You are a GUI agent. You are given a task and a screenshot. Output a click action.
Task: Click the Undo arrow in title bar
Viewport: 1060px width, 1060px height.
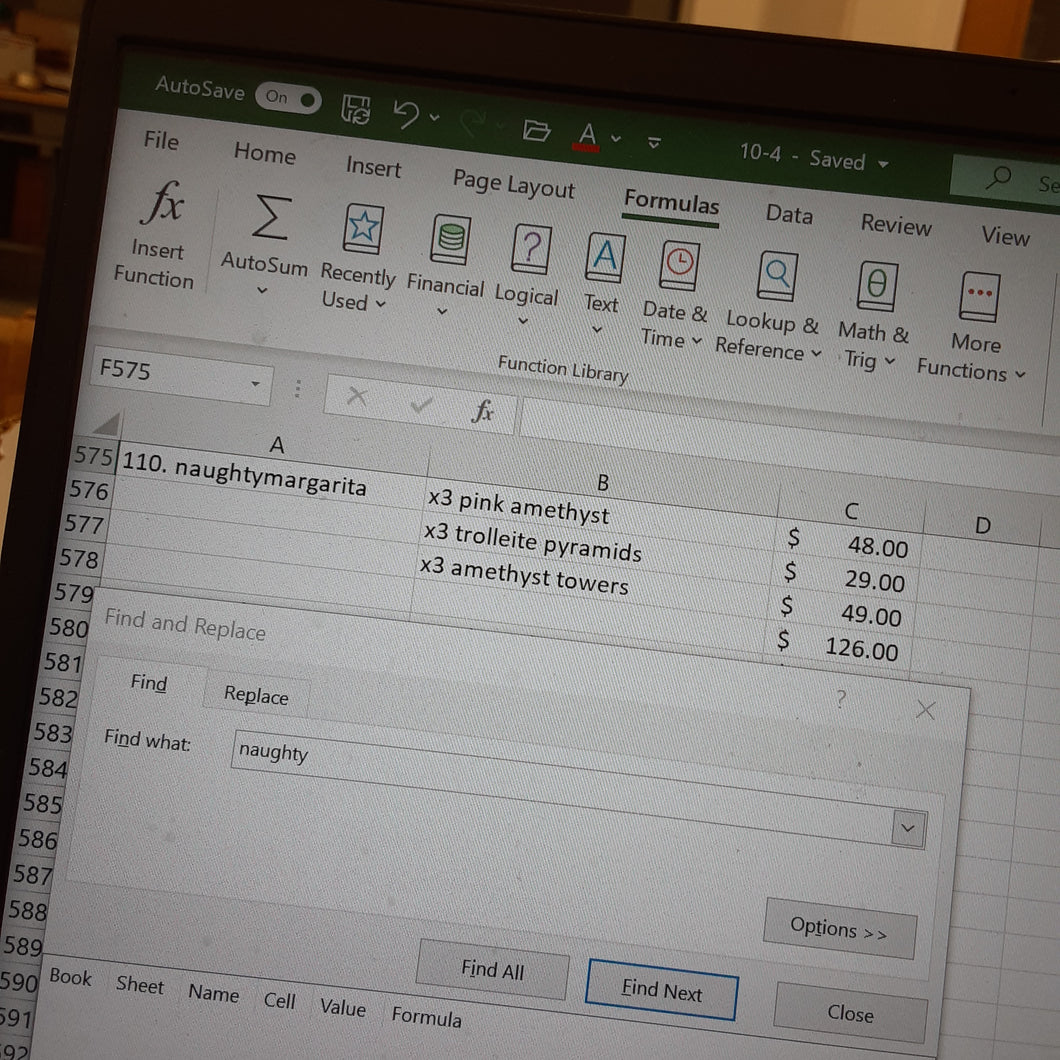point(408,114)
